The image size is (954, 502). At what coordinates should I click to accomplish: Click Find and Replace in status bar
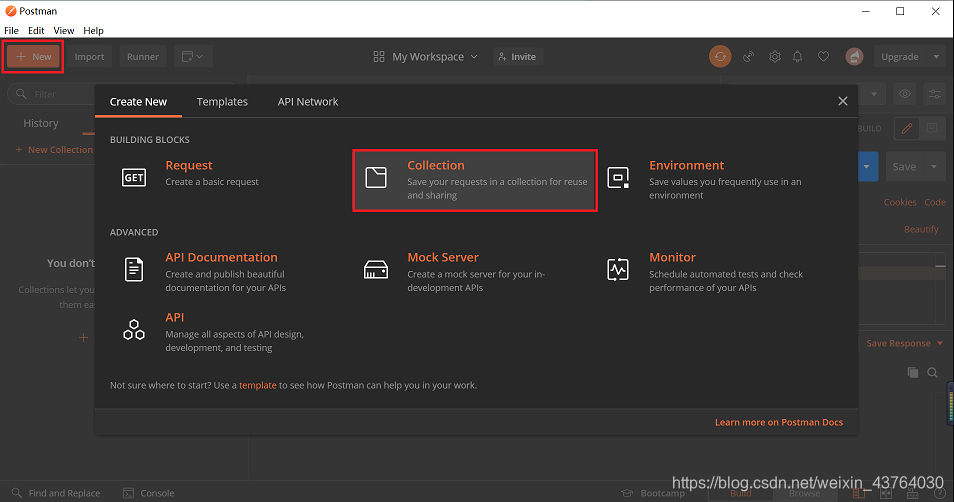tap(56, 493)
